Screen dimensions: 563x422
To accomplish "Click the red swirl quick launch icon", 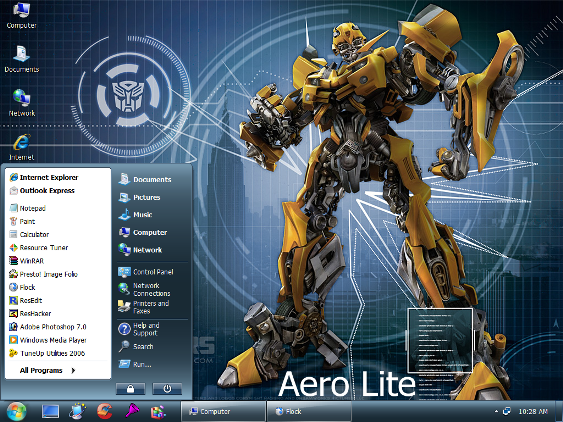I will point(104,411).
